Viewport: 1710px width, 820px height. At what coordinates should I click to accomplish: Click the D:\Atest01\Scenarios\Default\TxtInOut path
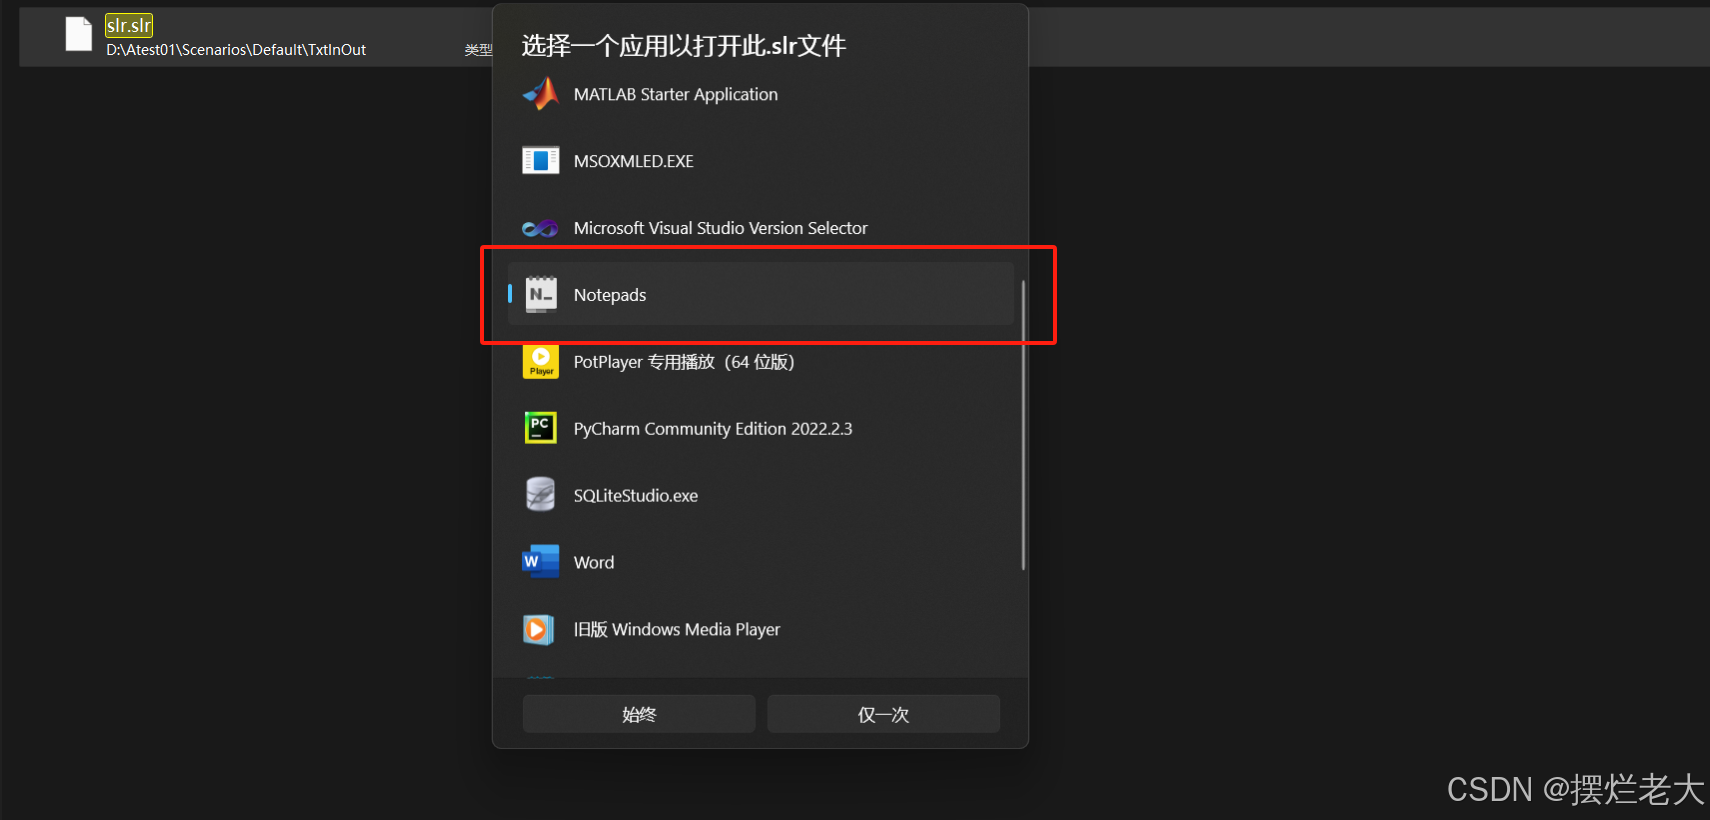236,50
